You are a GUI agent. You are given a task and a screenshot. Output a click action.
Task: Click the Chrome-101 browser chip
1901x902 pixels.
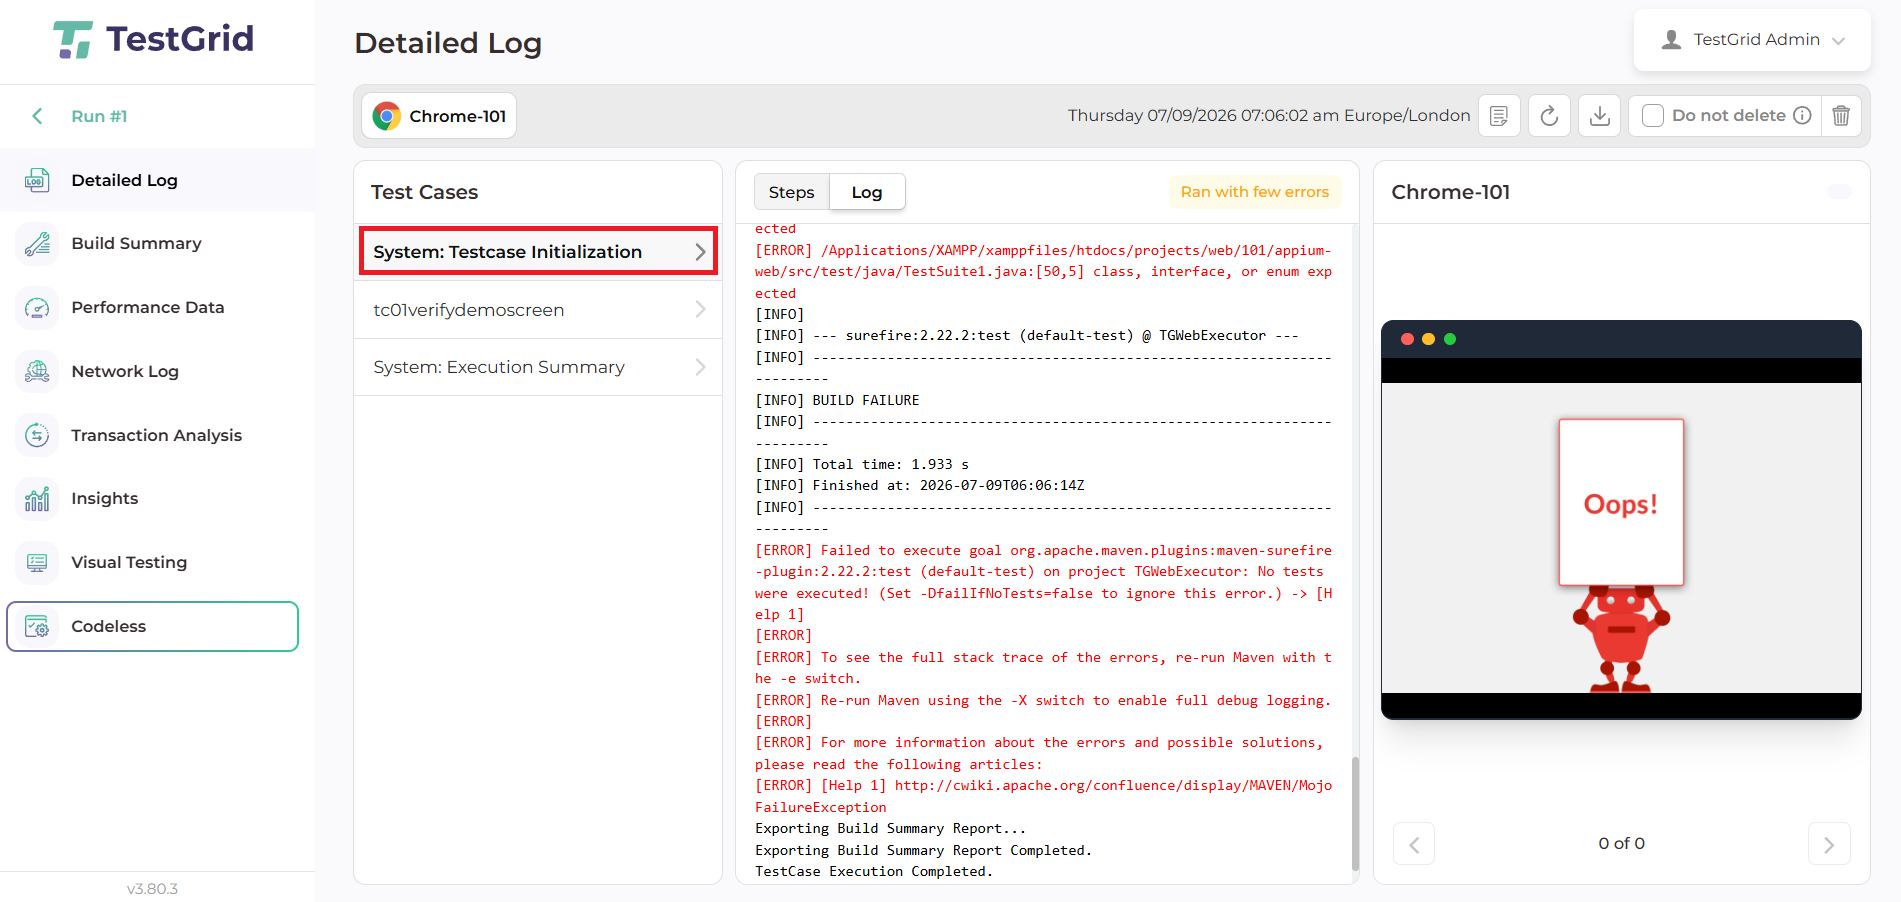[x=439, y=116]
